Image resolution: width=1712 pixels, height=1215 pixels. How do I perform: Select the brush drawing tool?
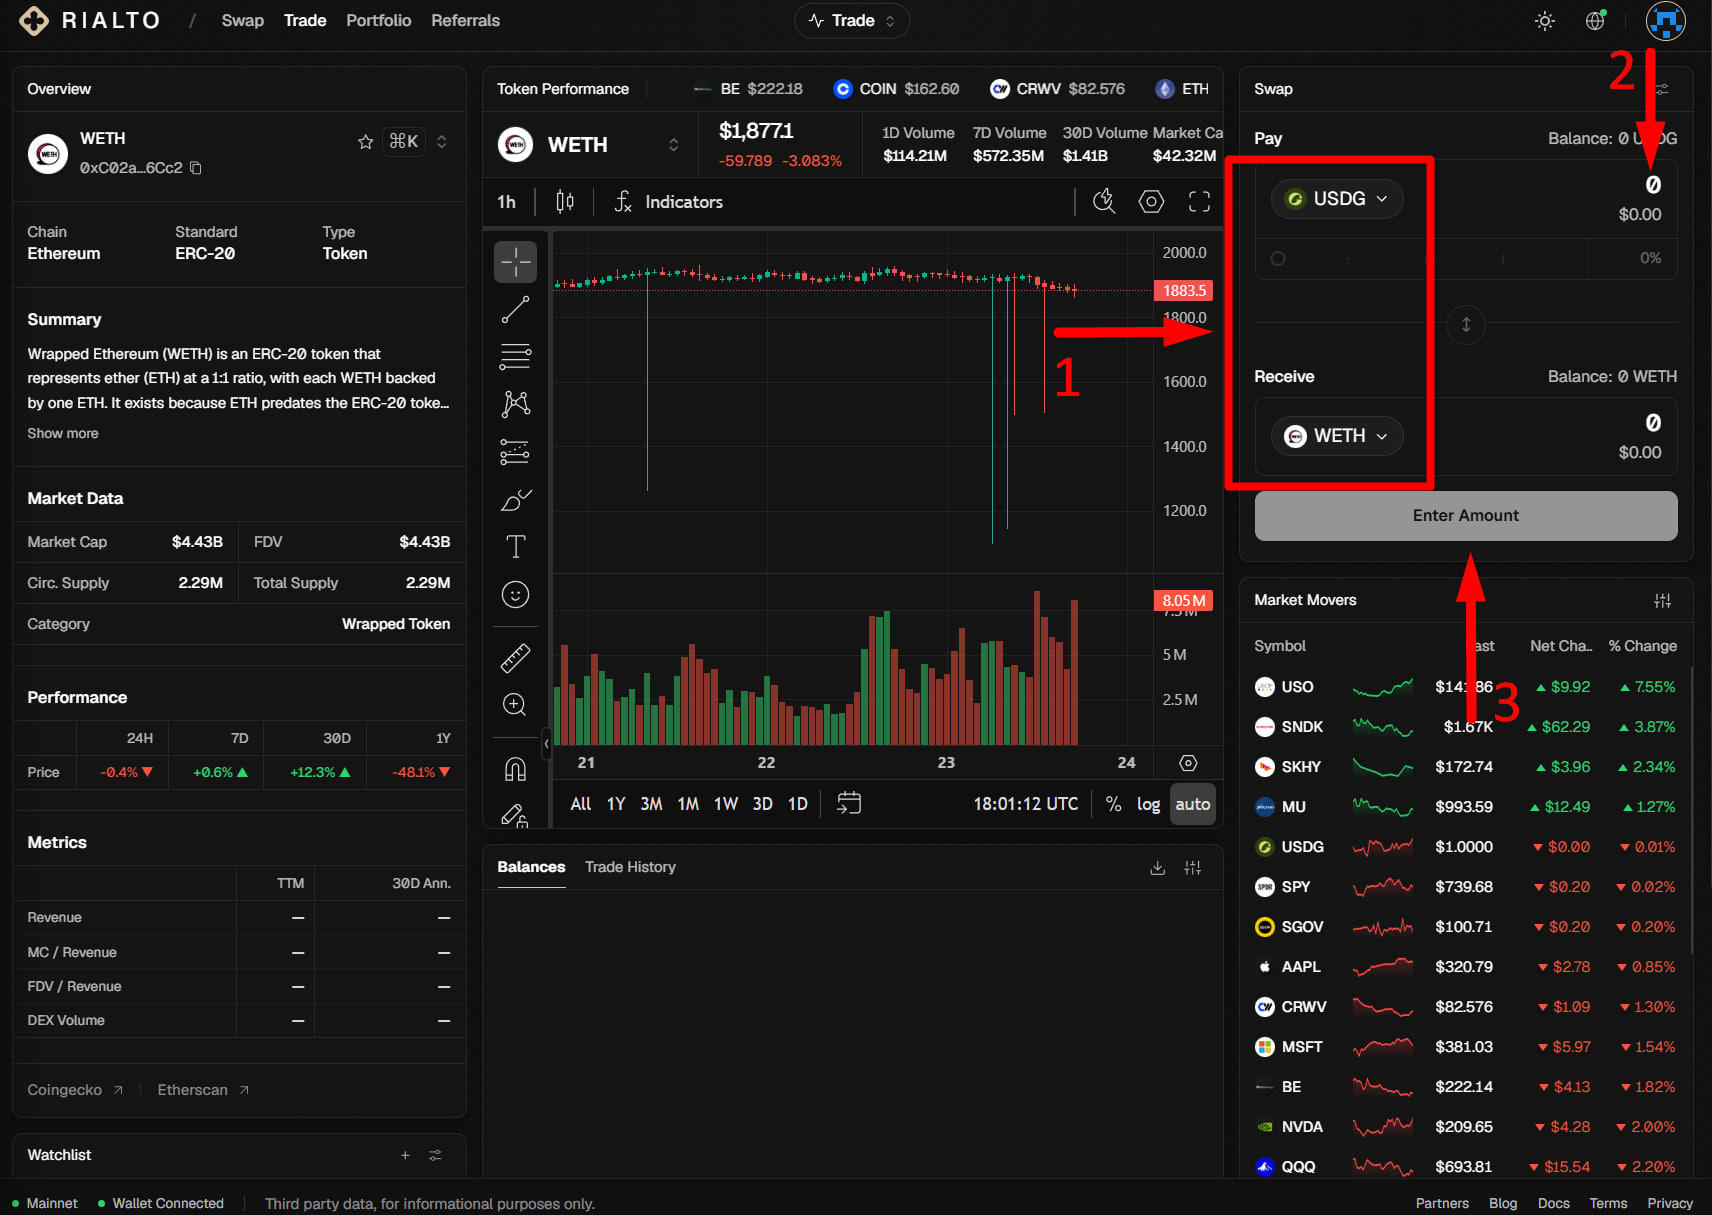515,499
